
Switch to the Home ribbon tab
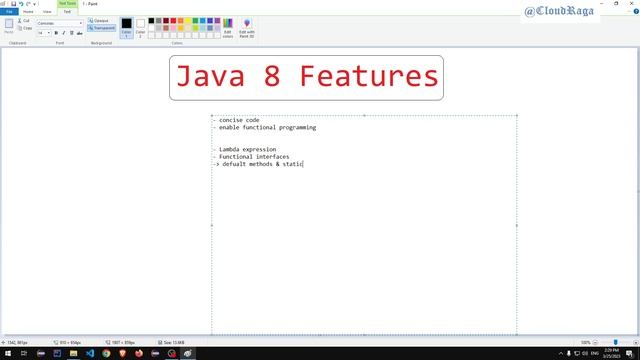28,12
